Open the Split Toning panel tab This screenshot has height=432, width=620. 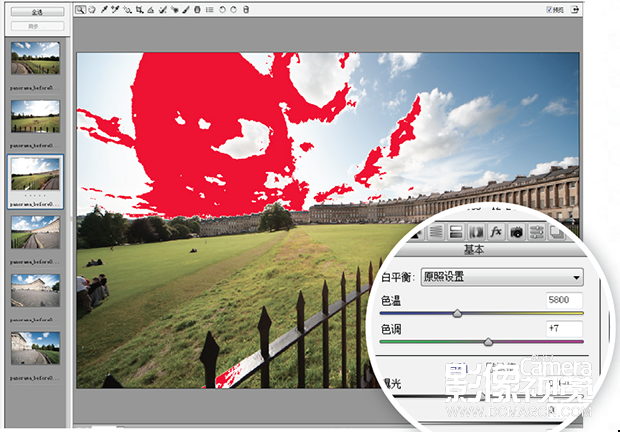click(x=456, y=232)
